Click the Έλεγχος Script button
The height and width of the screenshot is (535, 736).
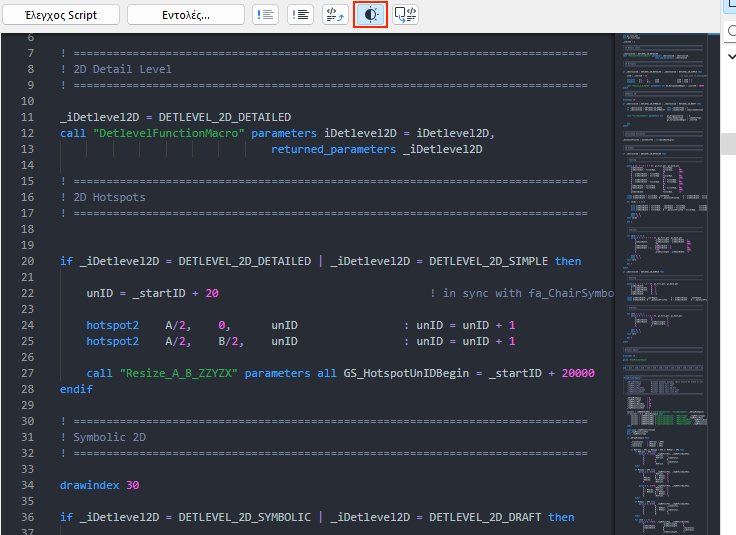[60, 15]
